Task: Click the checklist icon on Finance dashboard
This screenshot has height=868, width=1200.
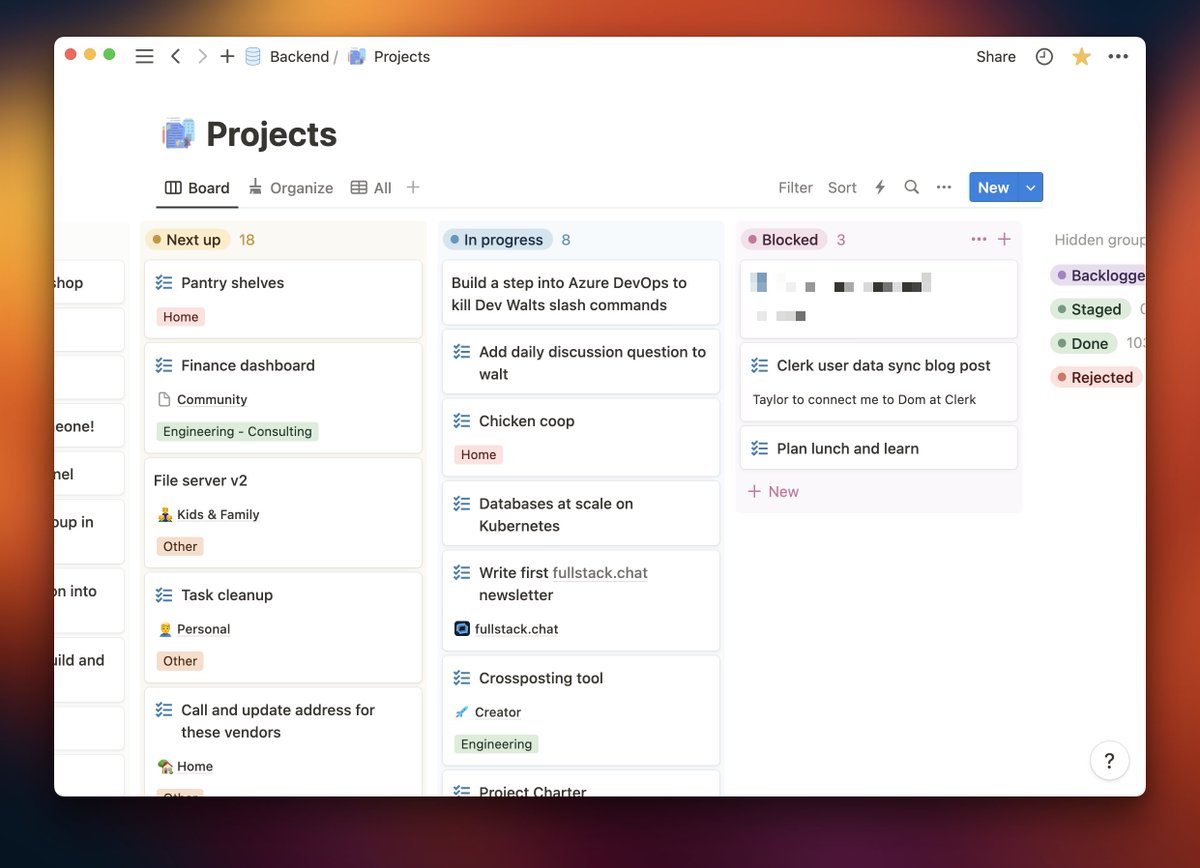Action: [x=164, y=366]
